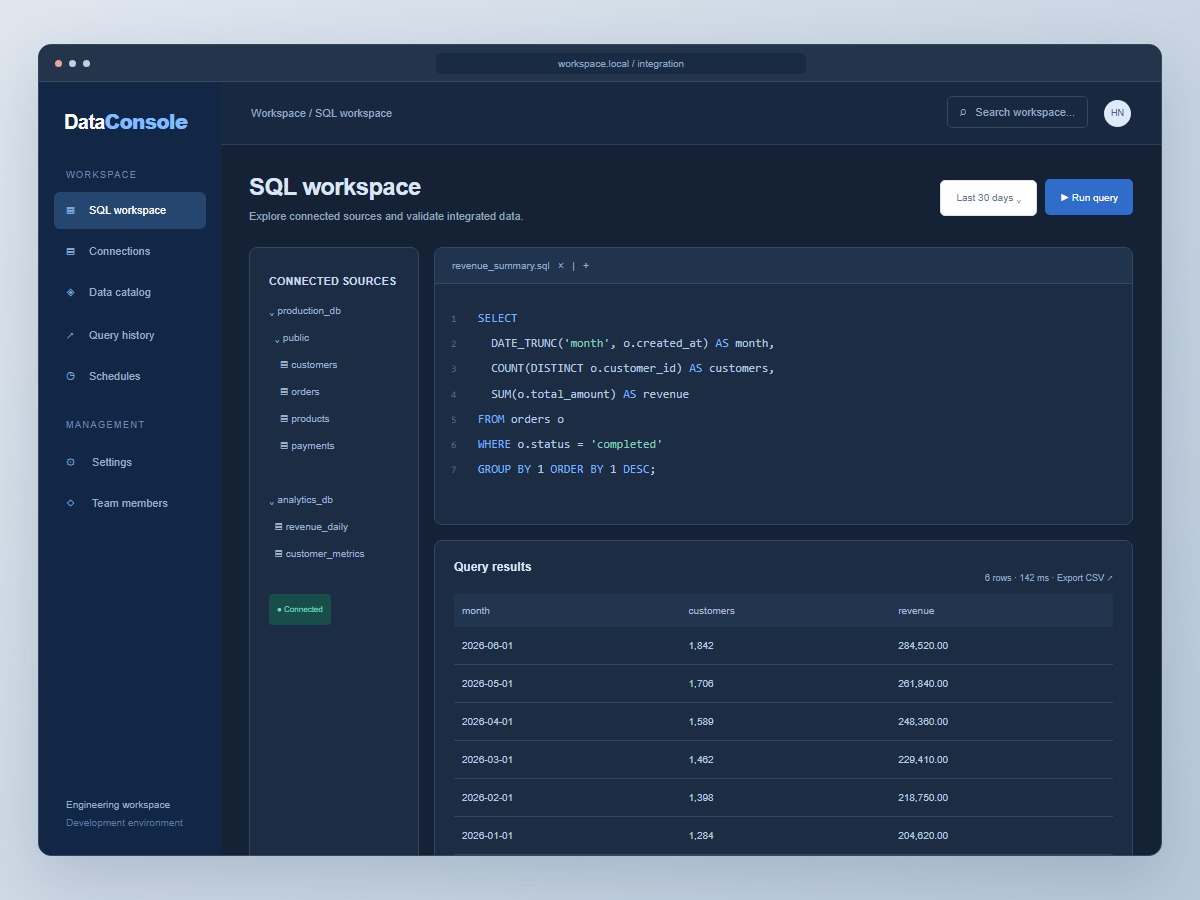
Task: Focus the Search workspace field
Action: pyautogui.click(x=1017, y=112)
